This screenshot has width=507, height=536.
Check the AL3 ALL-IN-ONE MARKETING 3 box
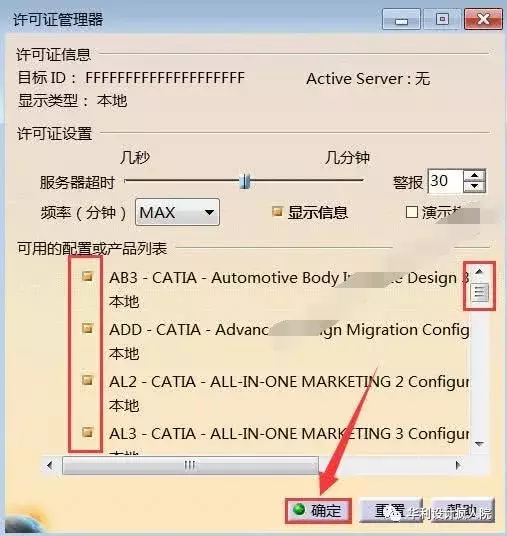(88, 432)
